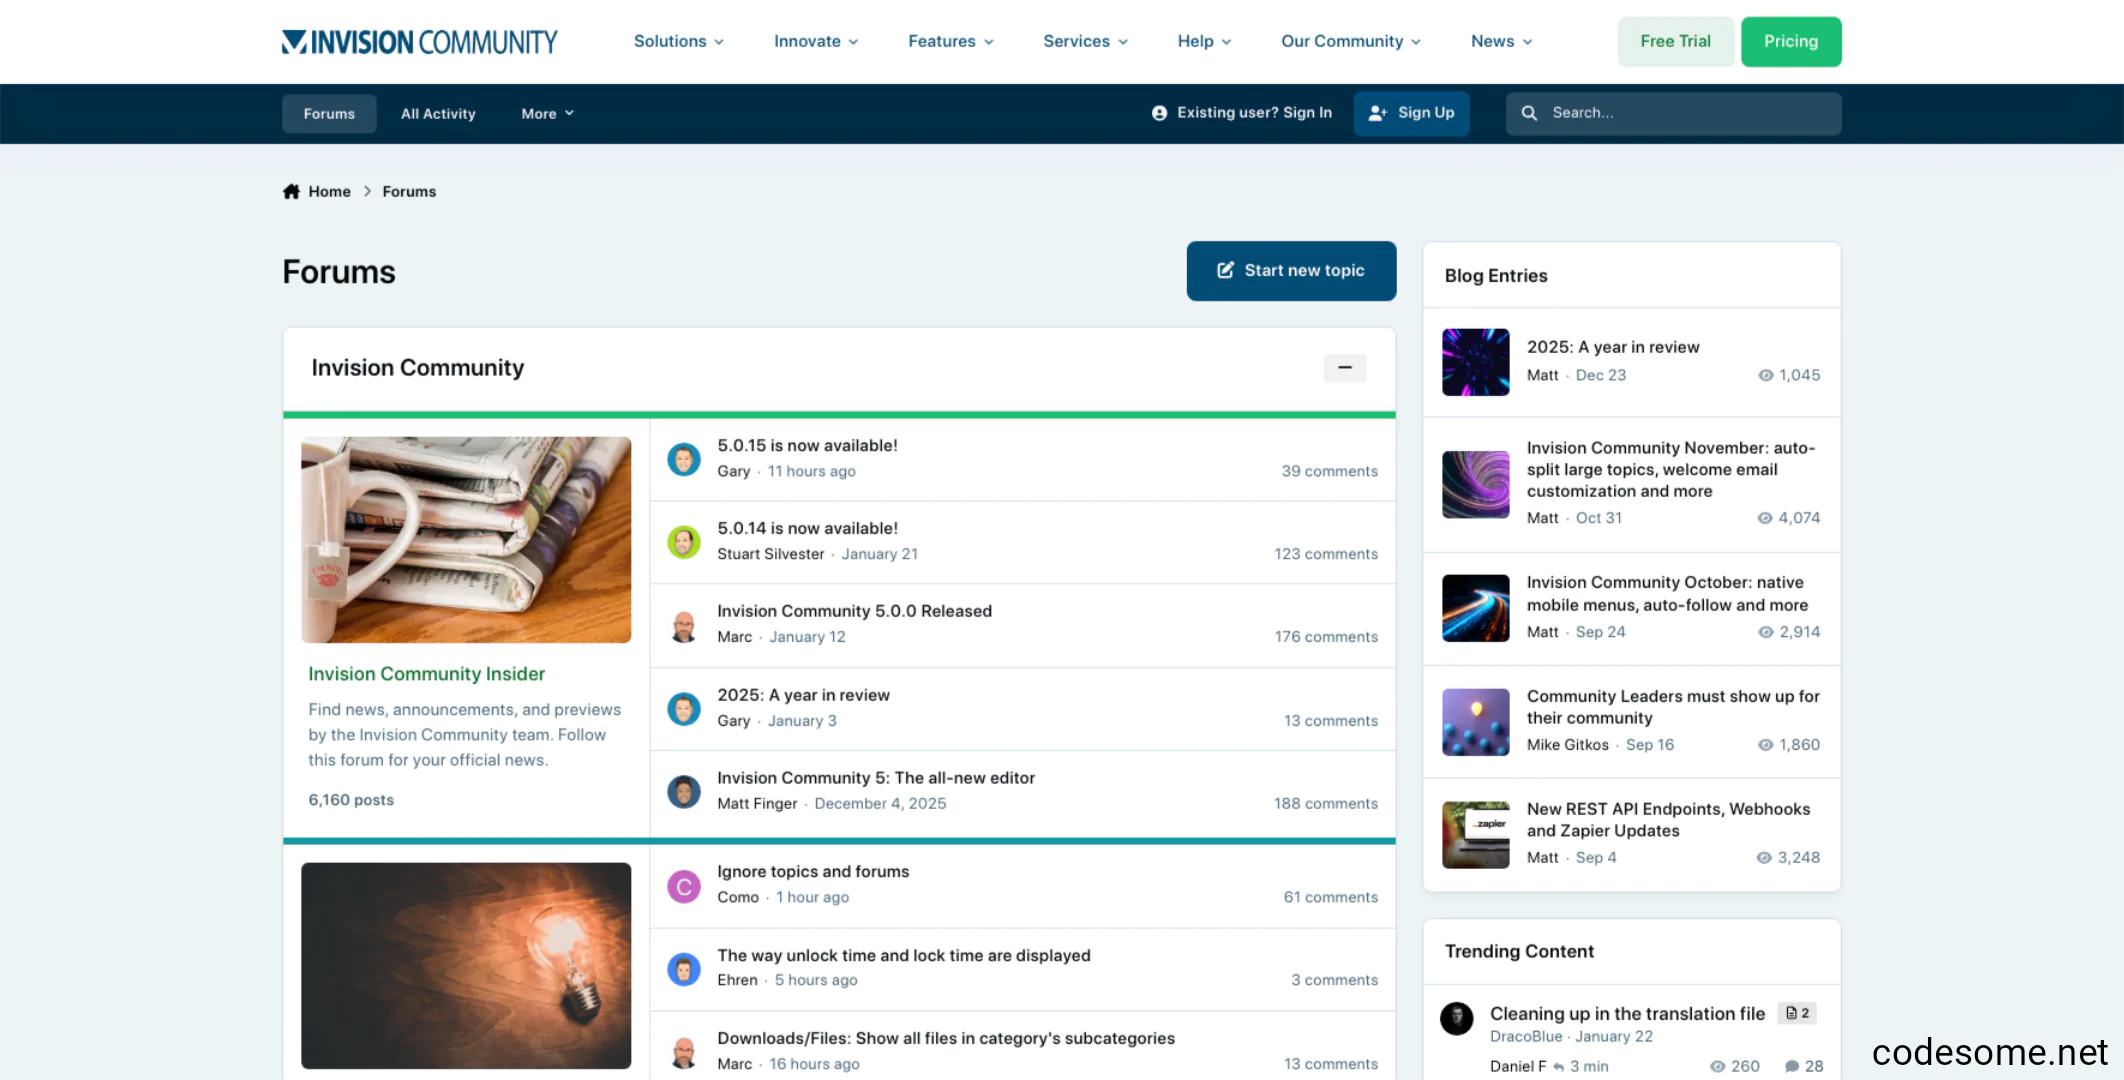Click Marc's avatar beside 5.0.0 Released topic
The width and height of the screenshot is (2124, 1080).
pos(684,626)
